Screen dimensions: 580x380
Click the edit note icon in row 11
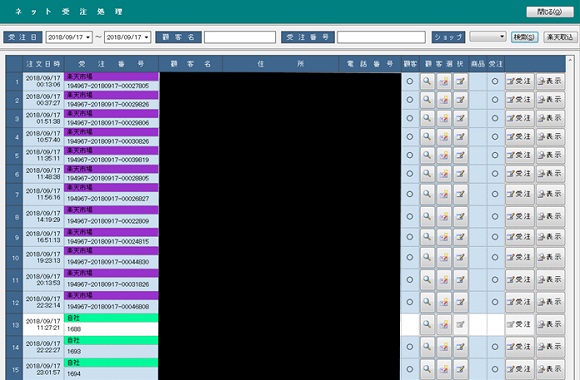(461, 280)
